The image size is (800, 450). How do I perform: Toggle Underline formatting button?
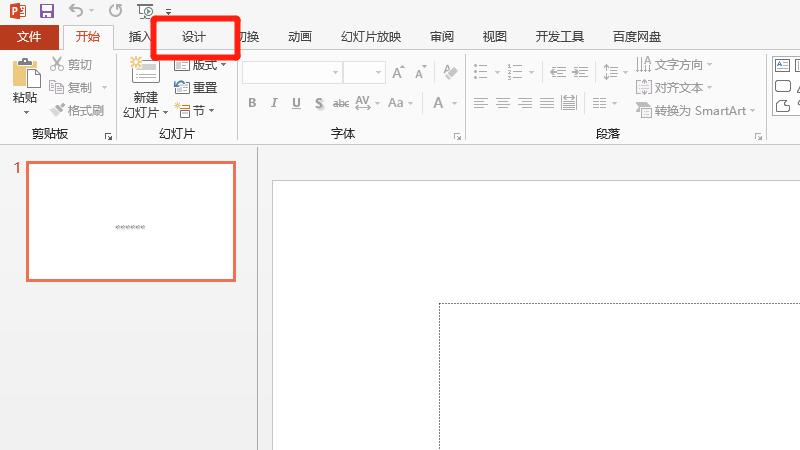(296, 103)
